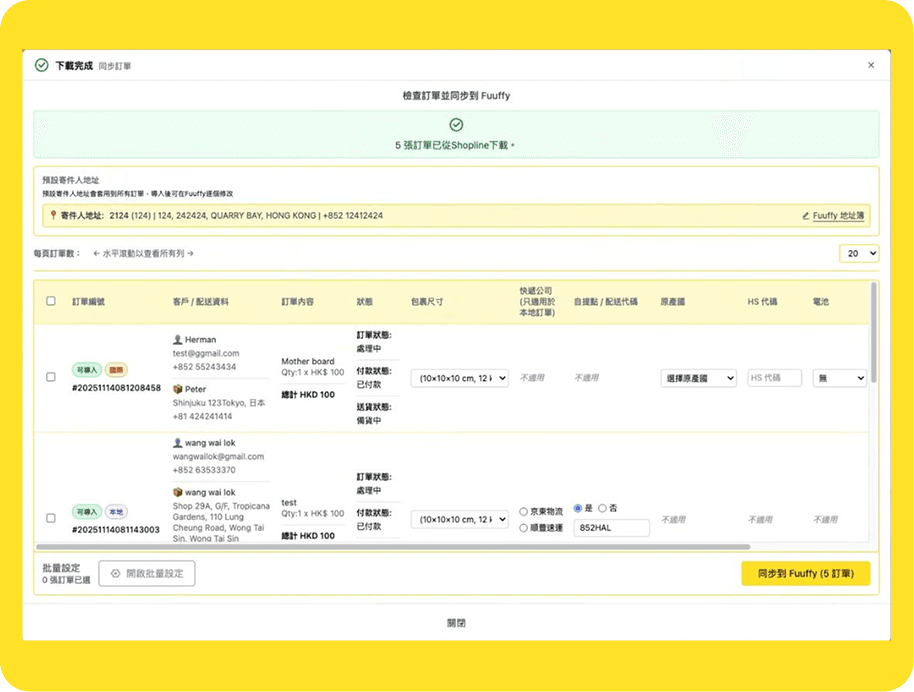Viewport: 914px width, 692px height.
Task: Open the Fuuffy 地址簿 address book link
Action: (838, 215)
